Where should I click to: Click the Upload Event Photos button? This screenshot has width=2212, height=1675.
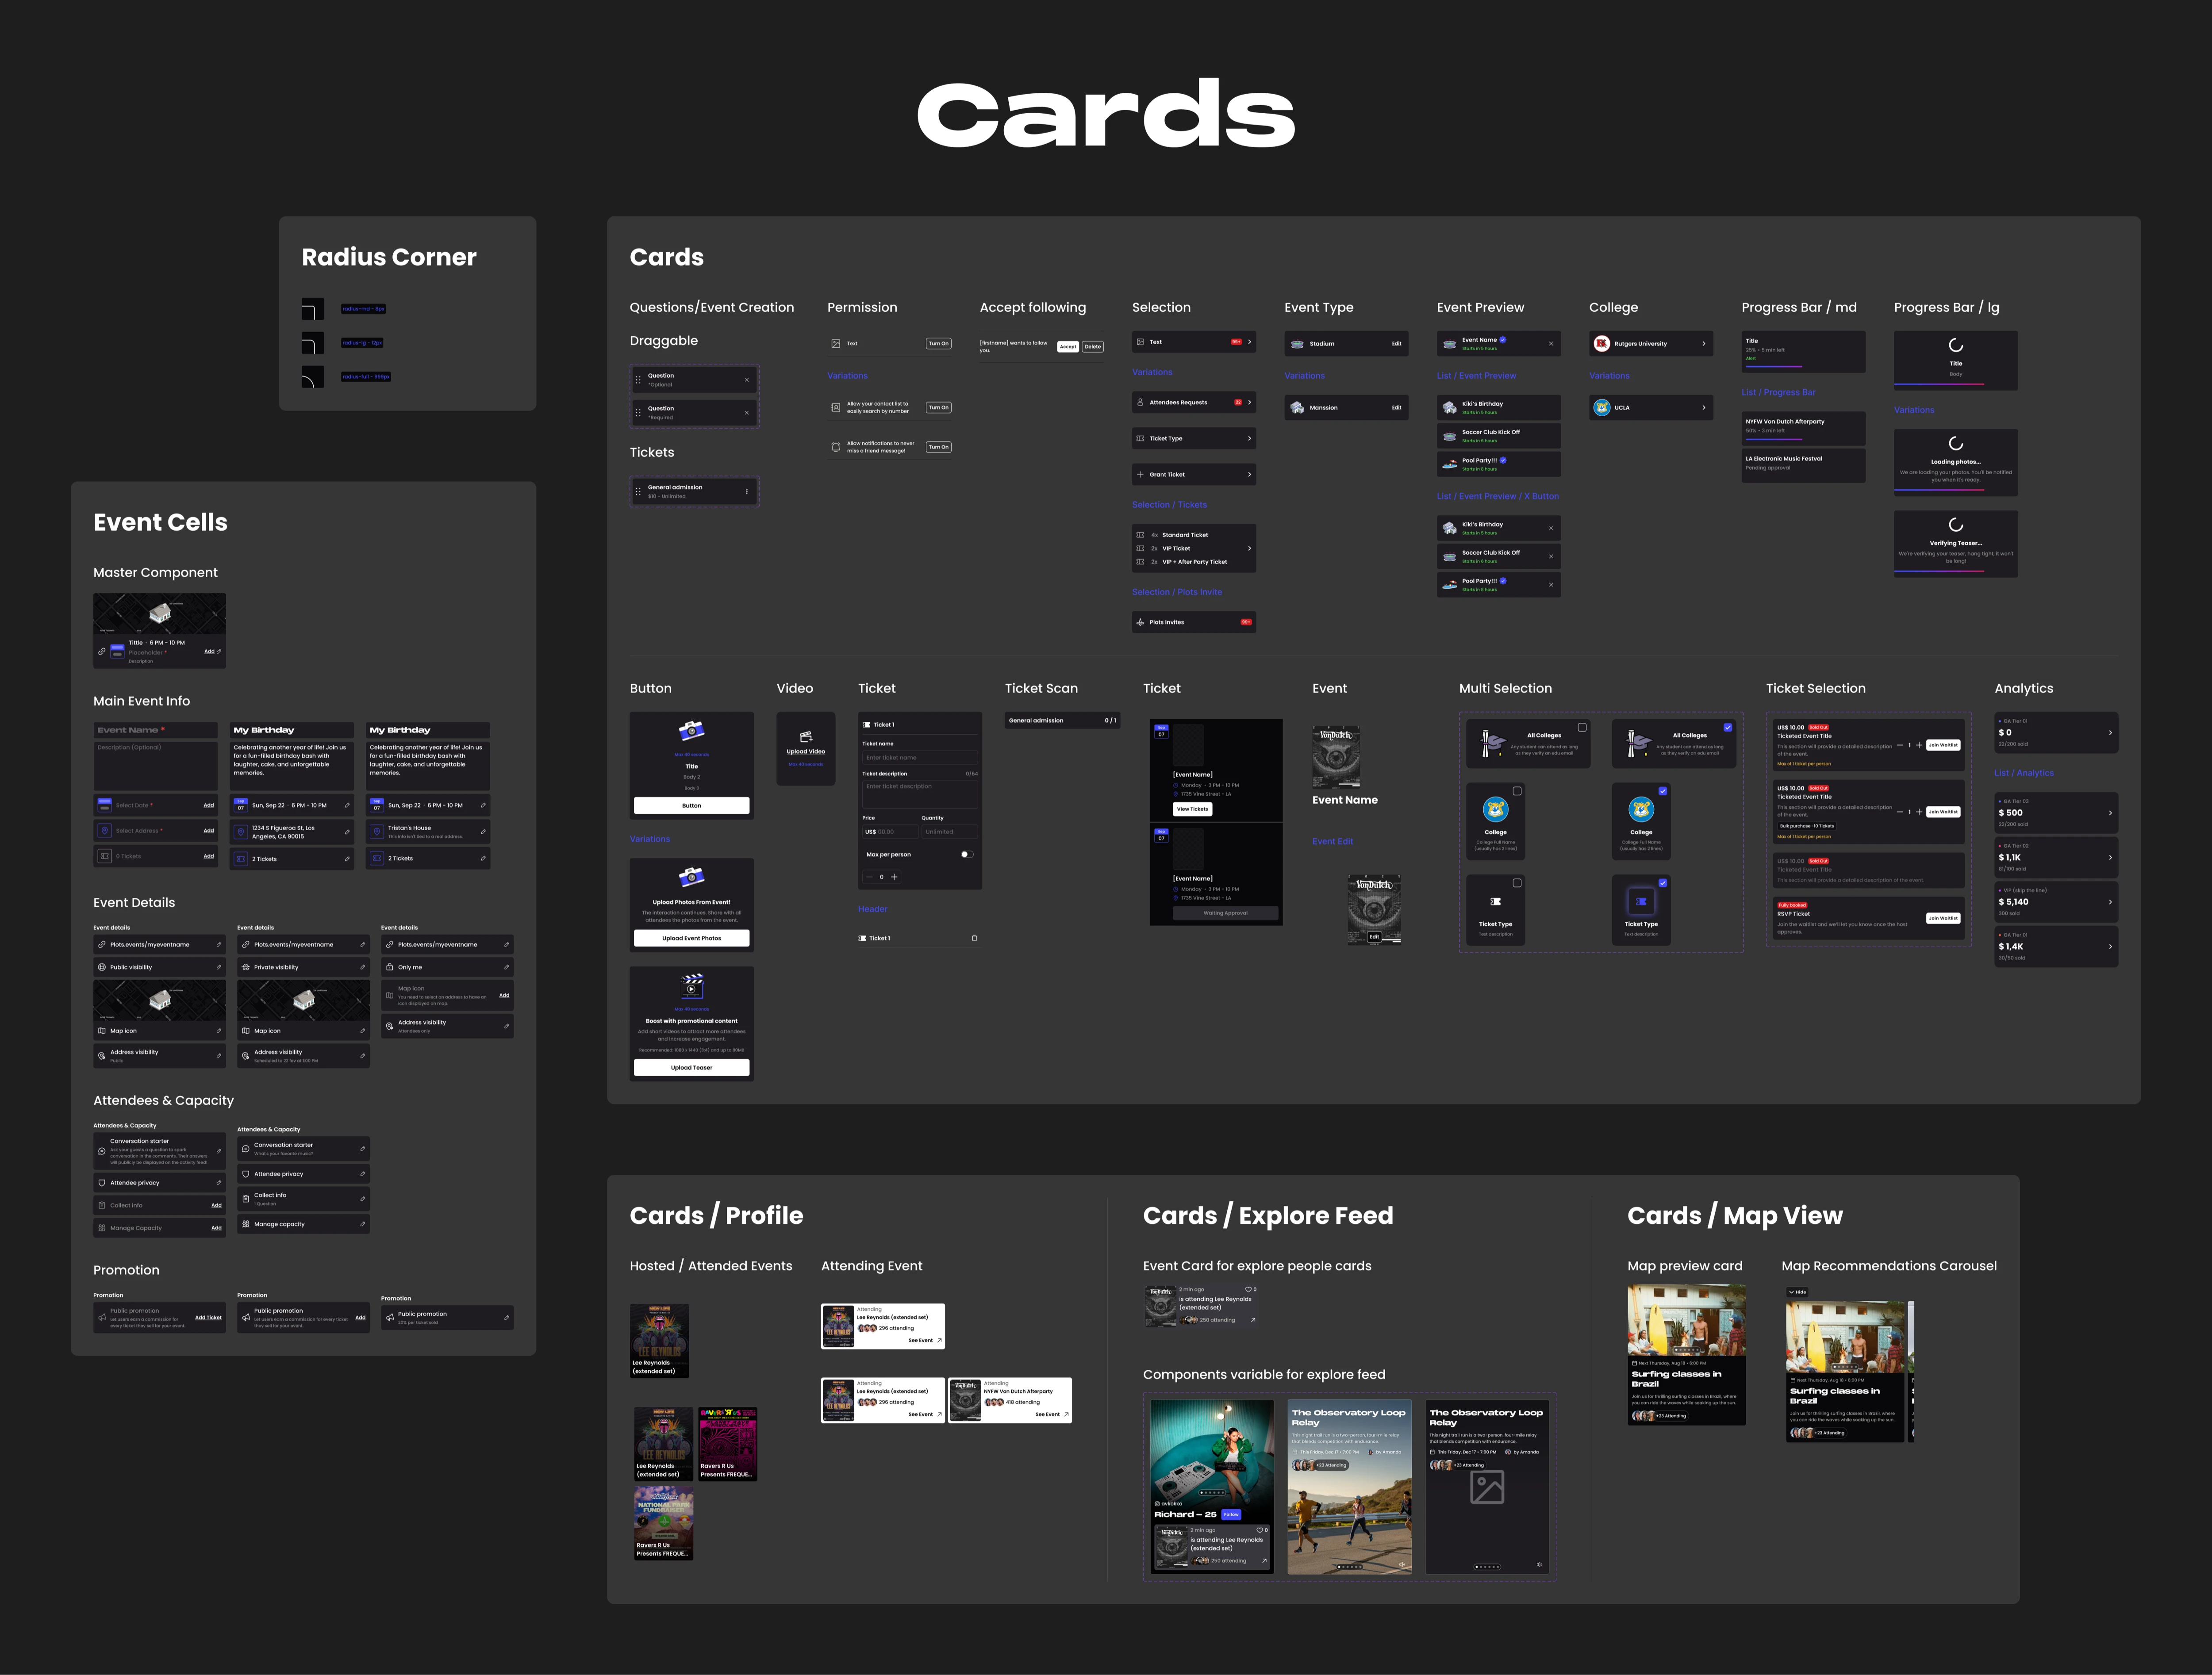click(691, 938)
